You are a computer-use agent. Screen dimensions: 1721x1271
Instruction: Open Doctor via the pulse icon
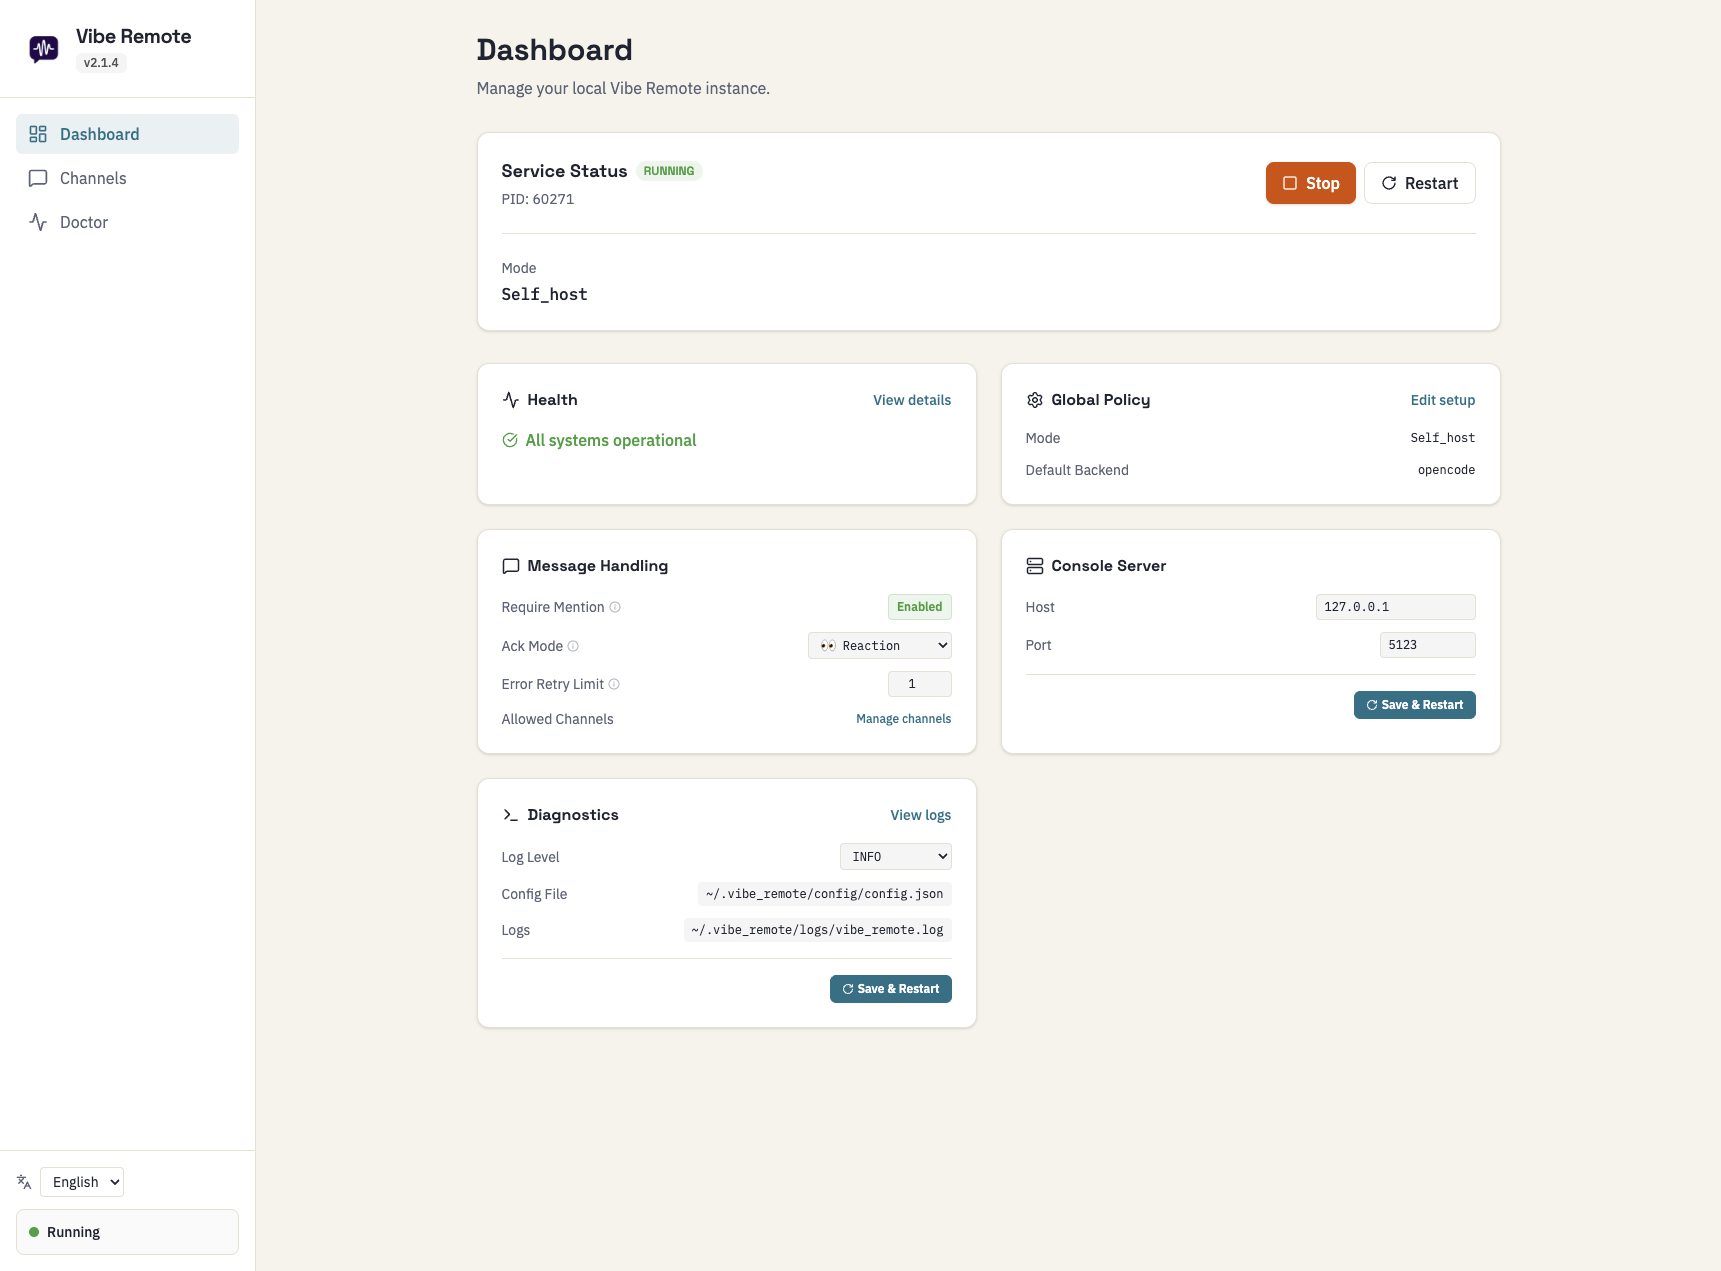[x=38, y=222]
